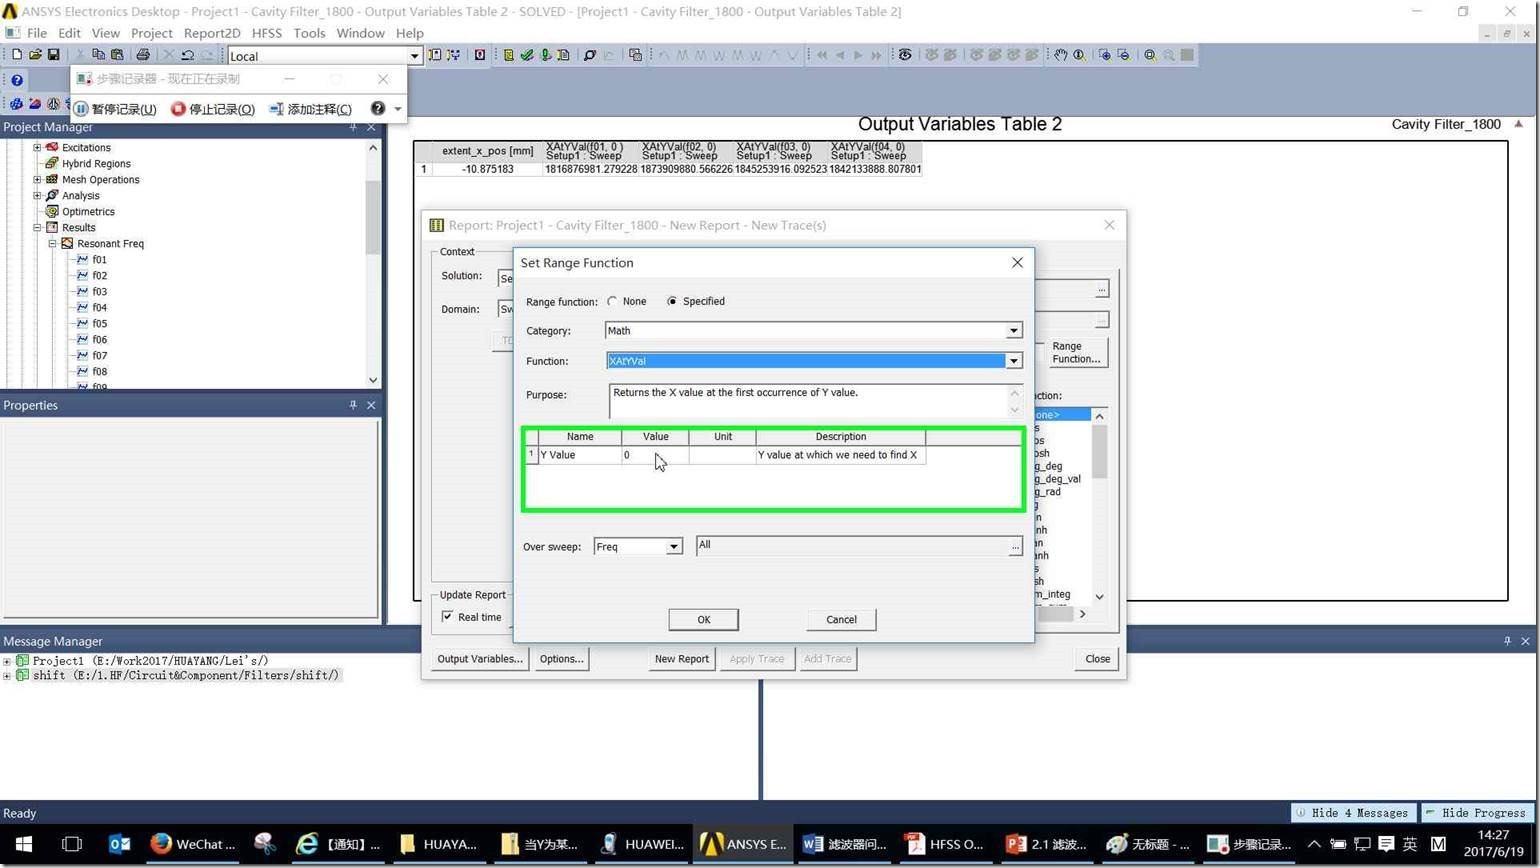The height and width of the screenshot is (868, 1540).
Task: Open the HFSS menu
Action: coord(266,33)
